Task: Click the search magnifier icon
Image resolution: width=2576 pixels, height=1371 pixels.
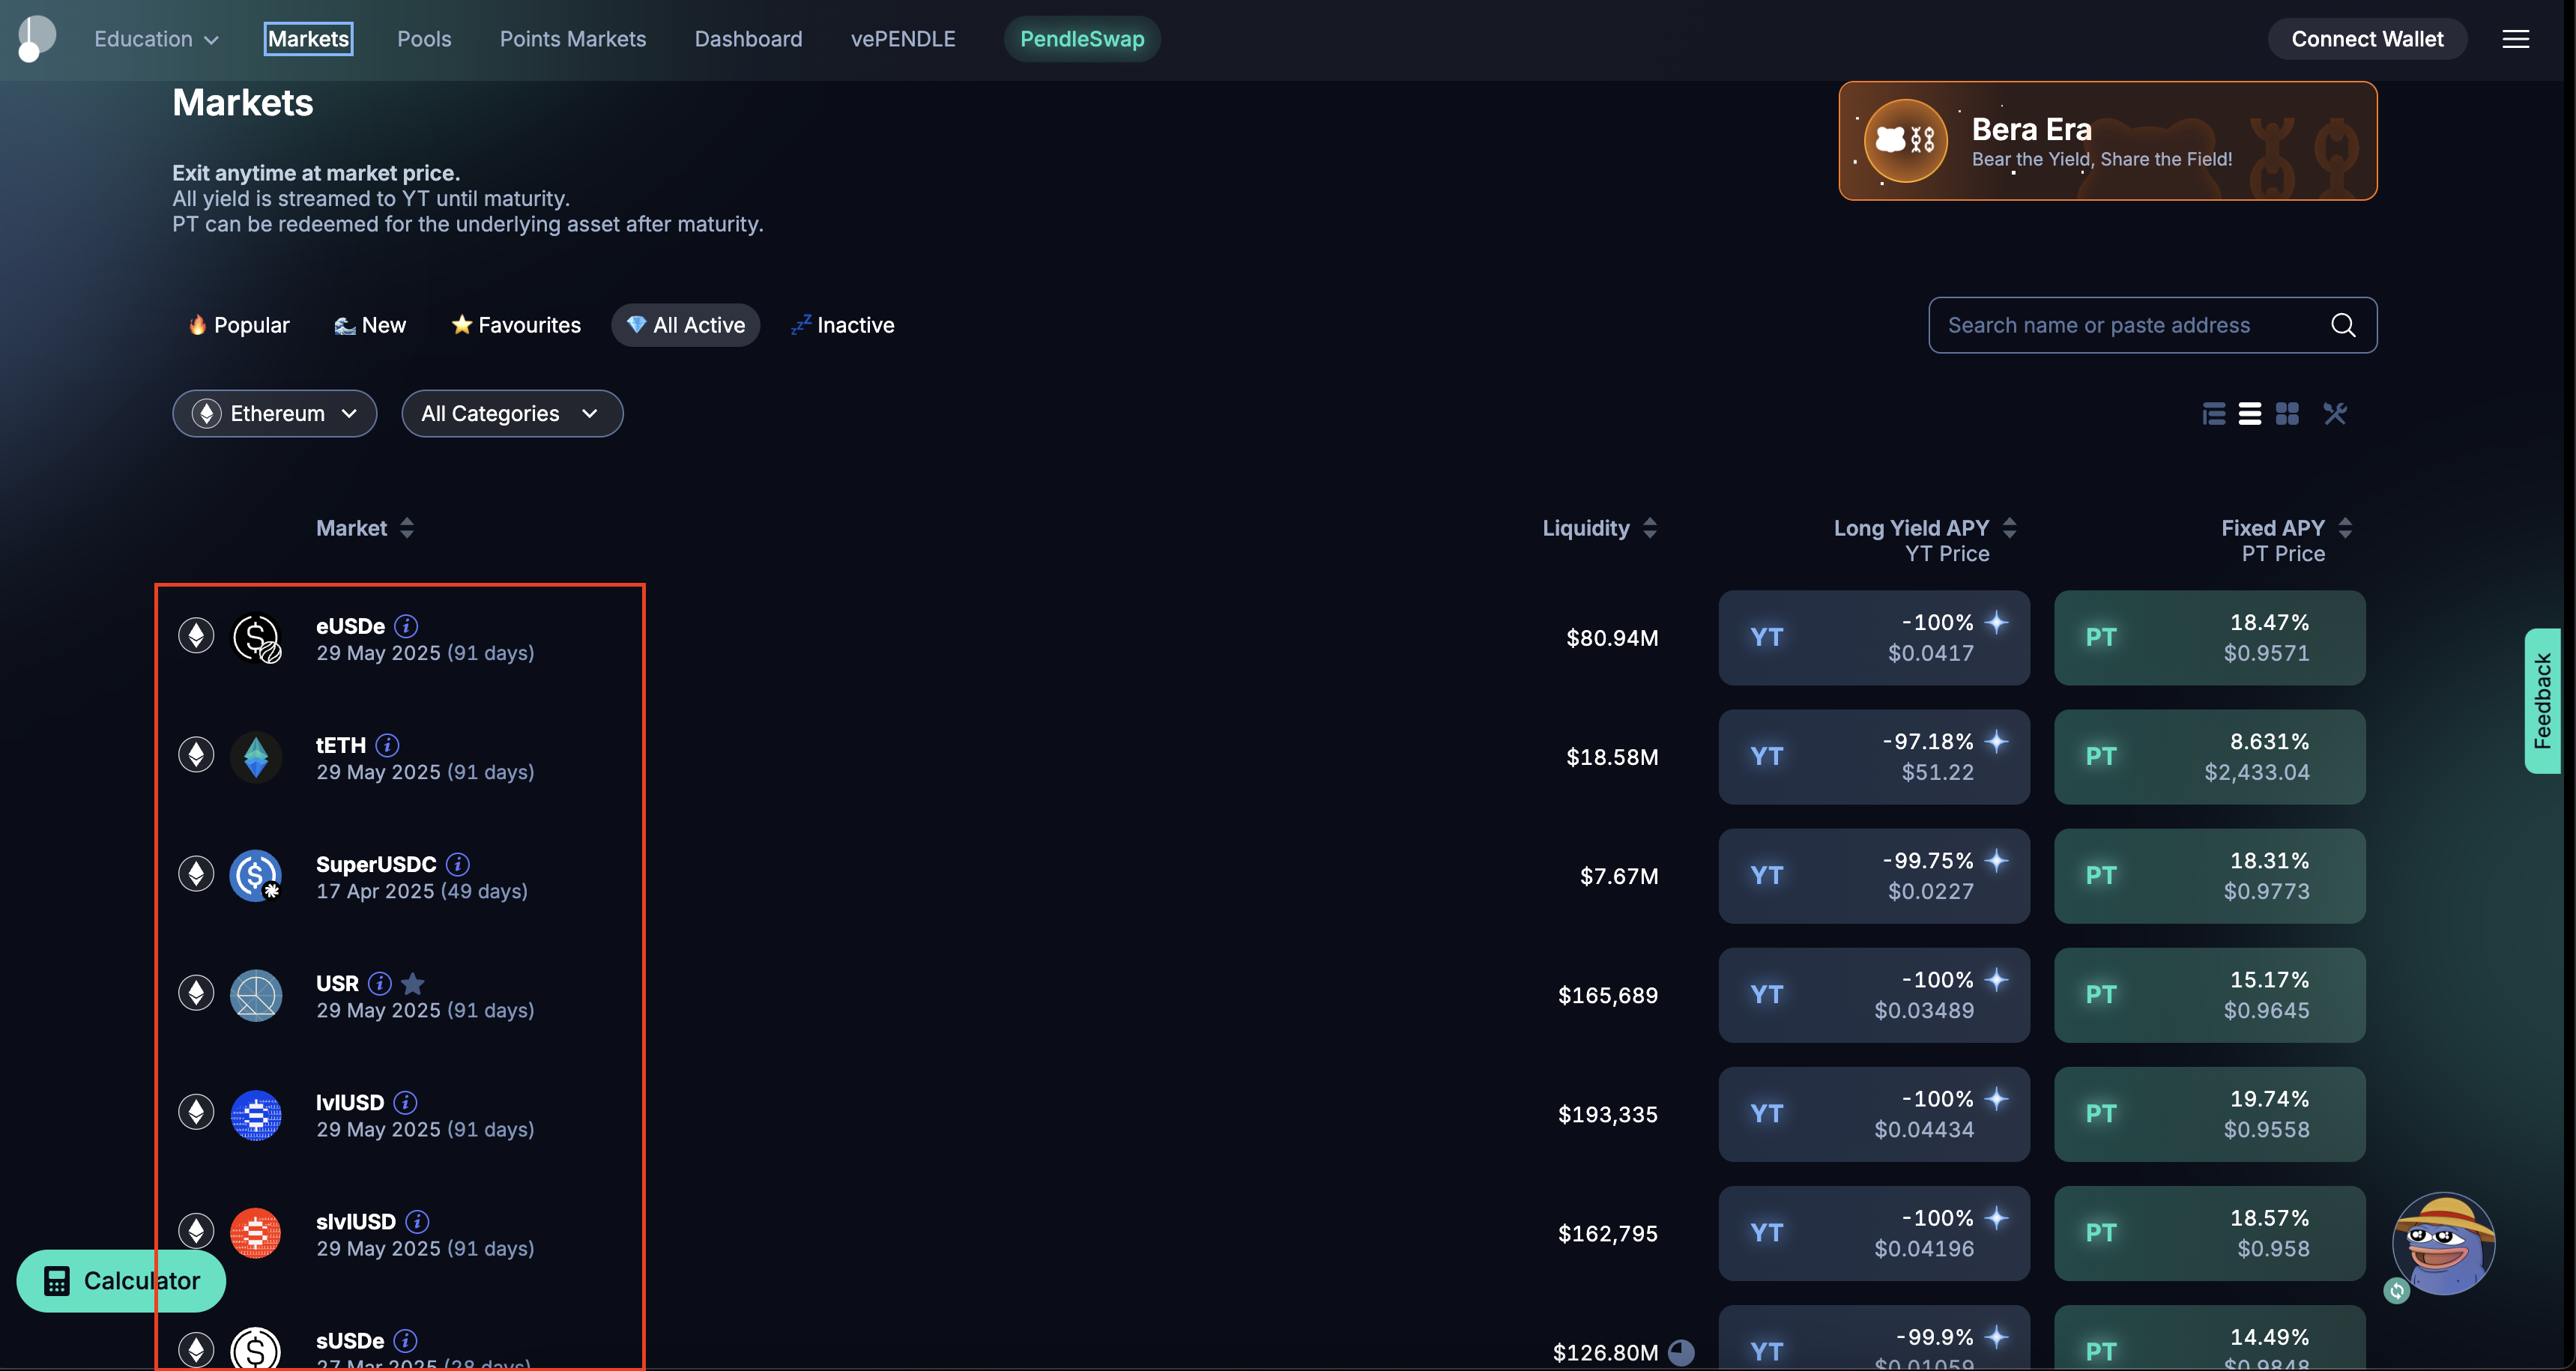Action: pyautogui.click(x=2342, y=325)
